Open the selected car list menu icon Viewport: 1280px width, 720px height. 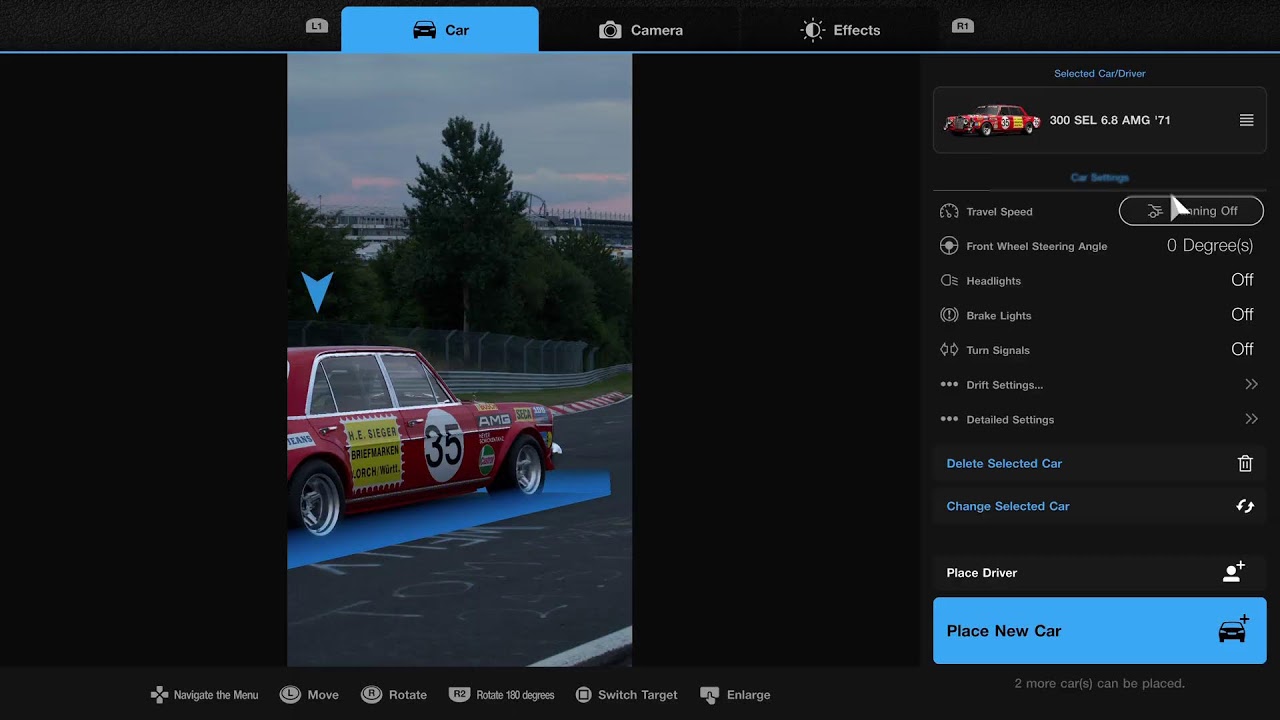(x=1246, y=120)
